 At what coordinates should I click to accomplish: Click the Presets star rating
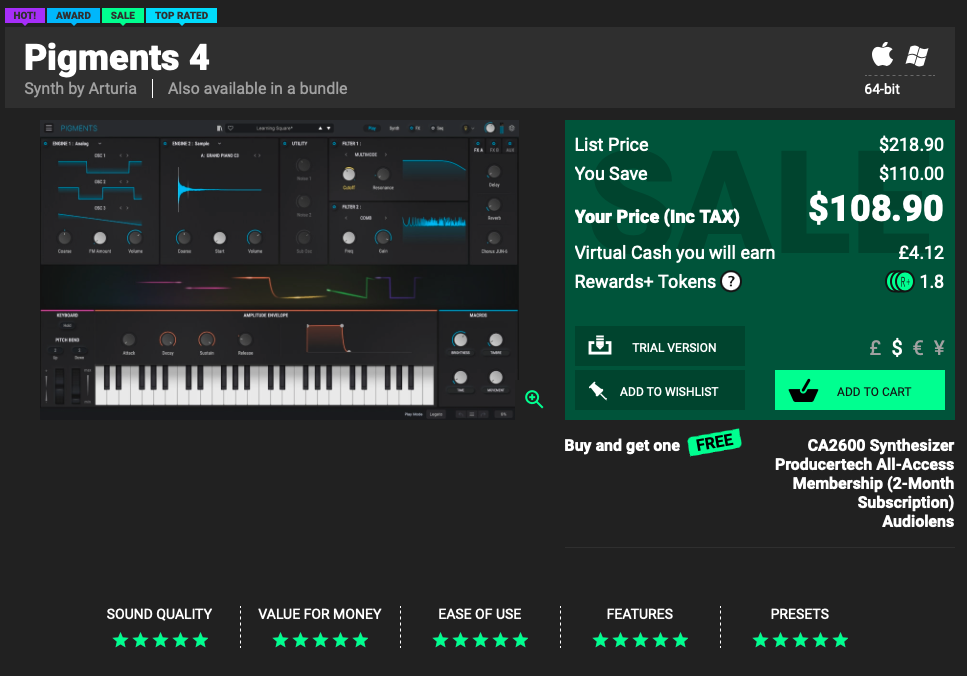(800, 640)
